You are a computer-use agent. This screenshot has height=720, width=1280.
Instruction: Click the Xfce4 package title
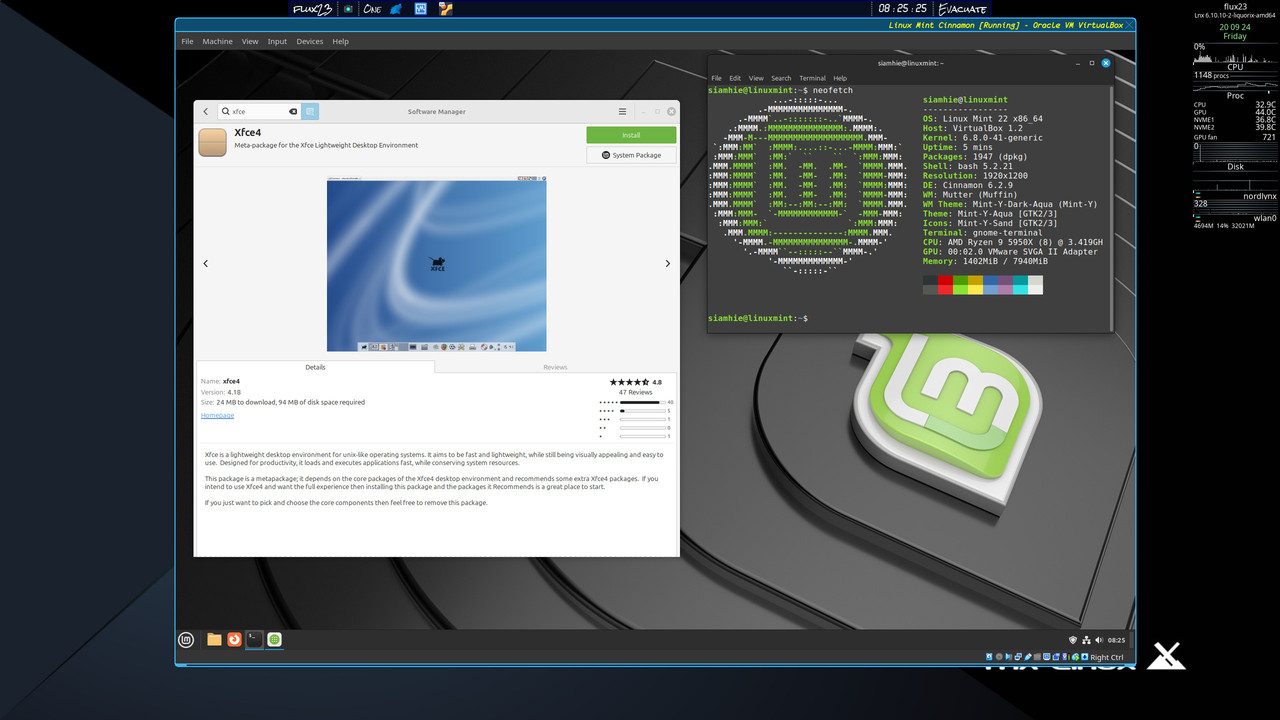pyautogui.click(x=248, y=132)
